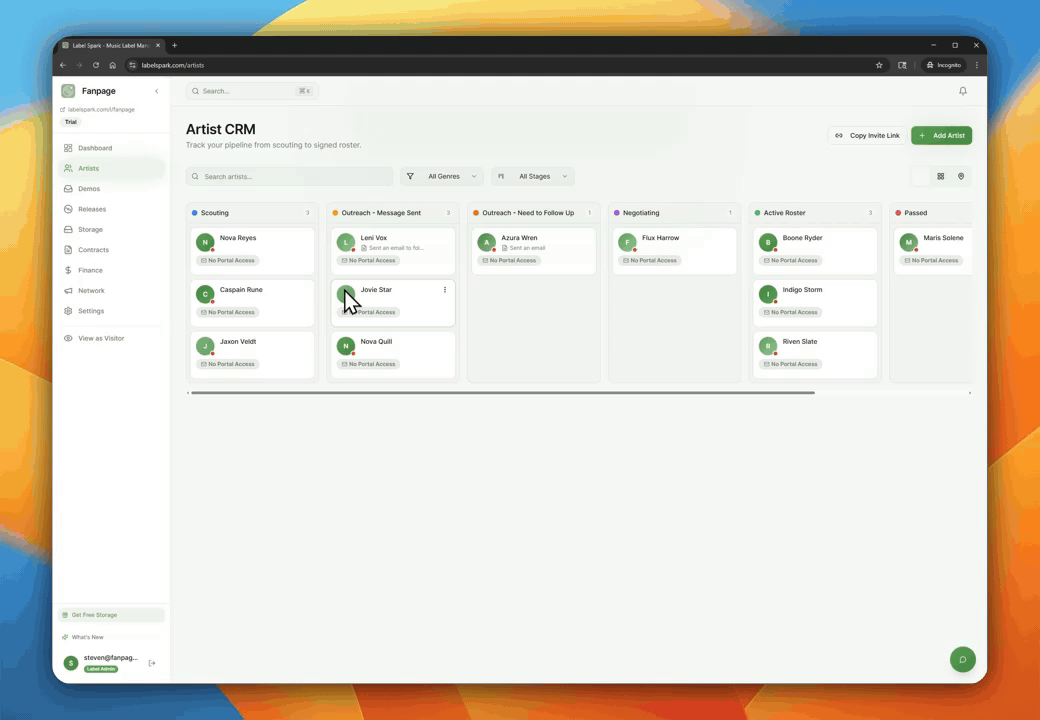
Task: Click the browser reload icon
Action: click(x=96, y=65)
